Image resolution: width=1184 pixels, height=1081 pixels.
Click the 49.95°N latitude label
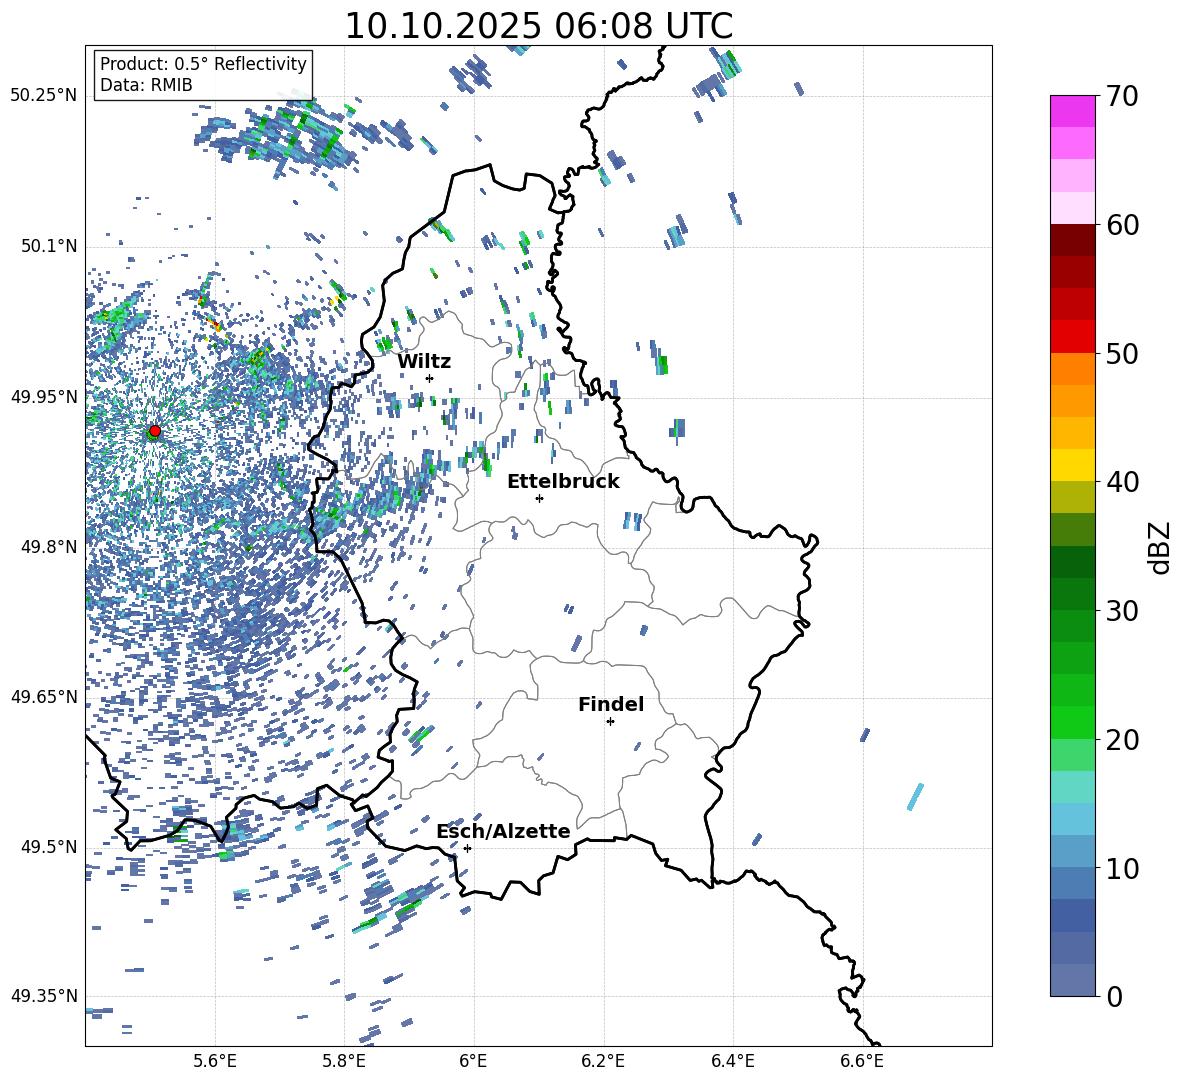pyautogui.click(x=44, y=397)
